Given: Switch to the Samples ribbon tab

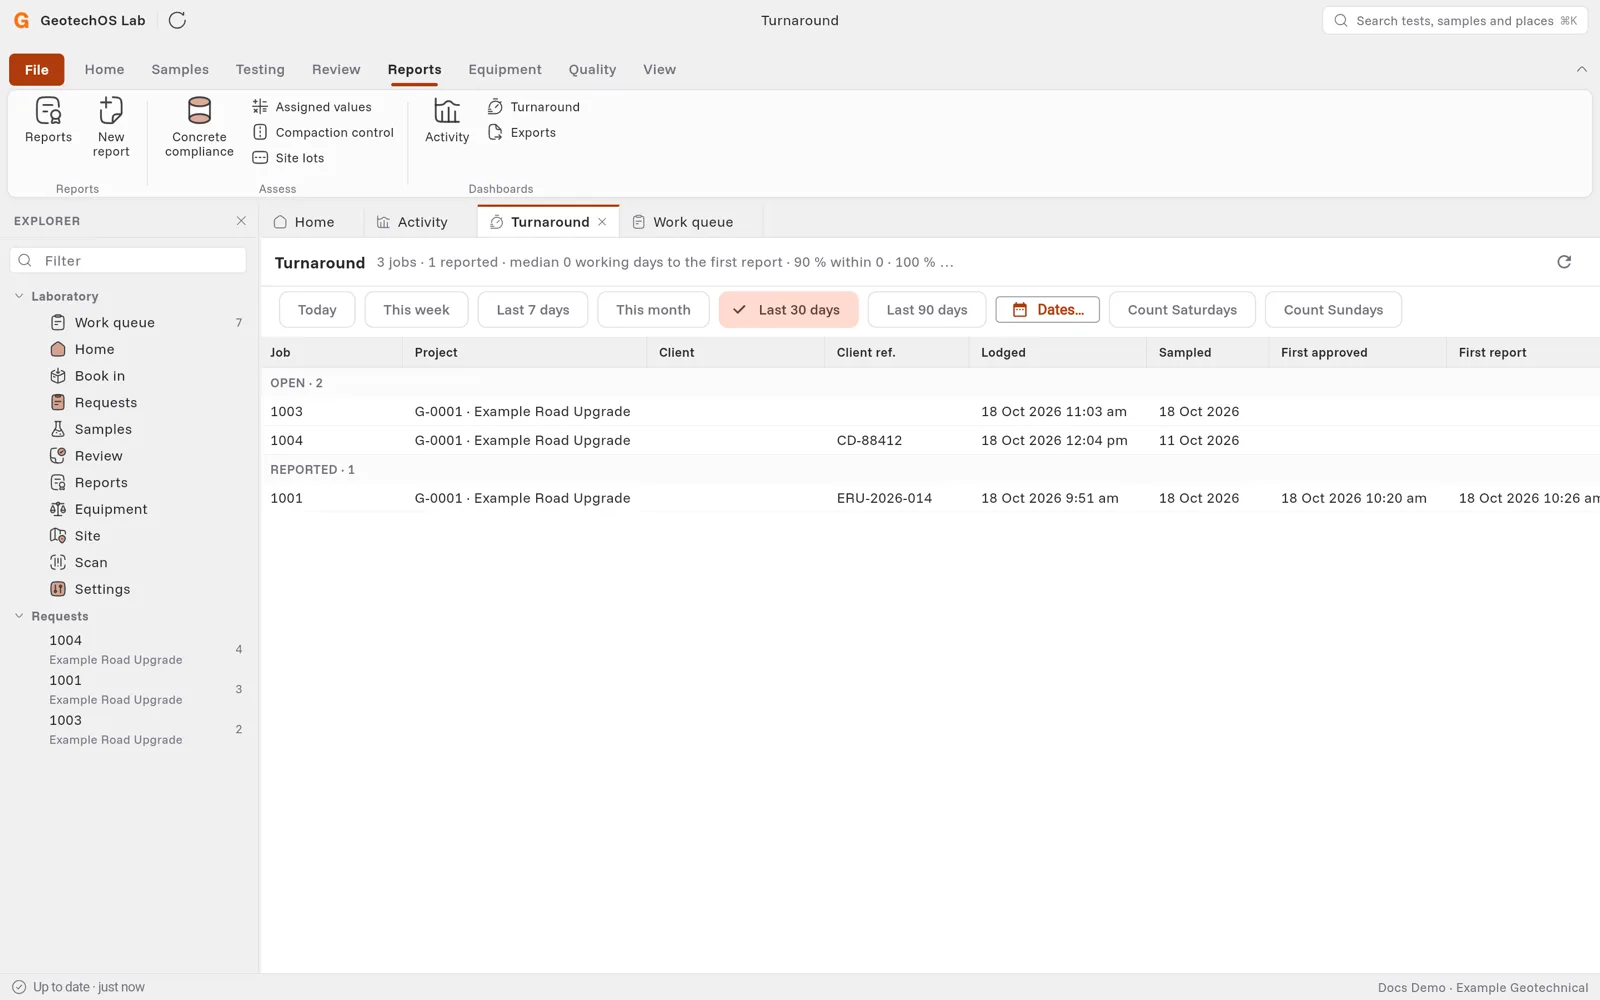Looking at the screenshot, I should coord(180,69).
